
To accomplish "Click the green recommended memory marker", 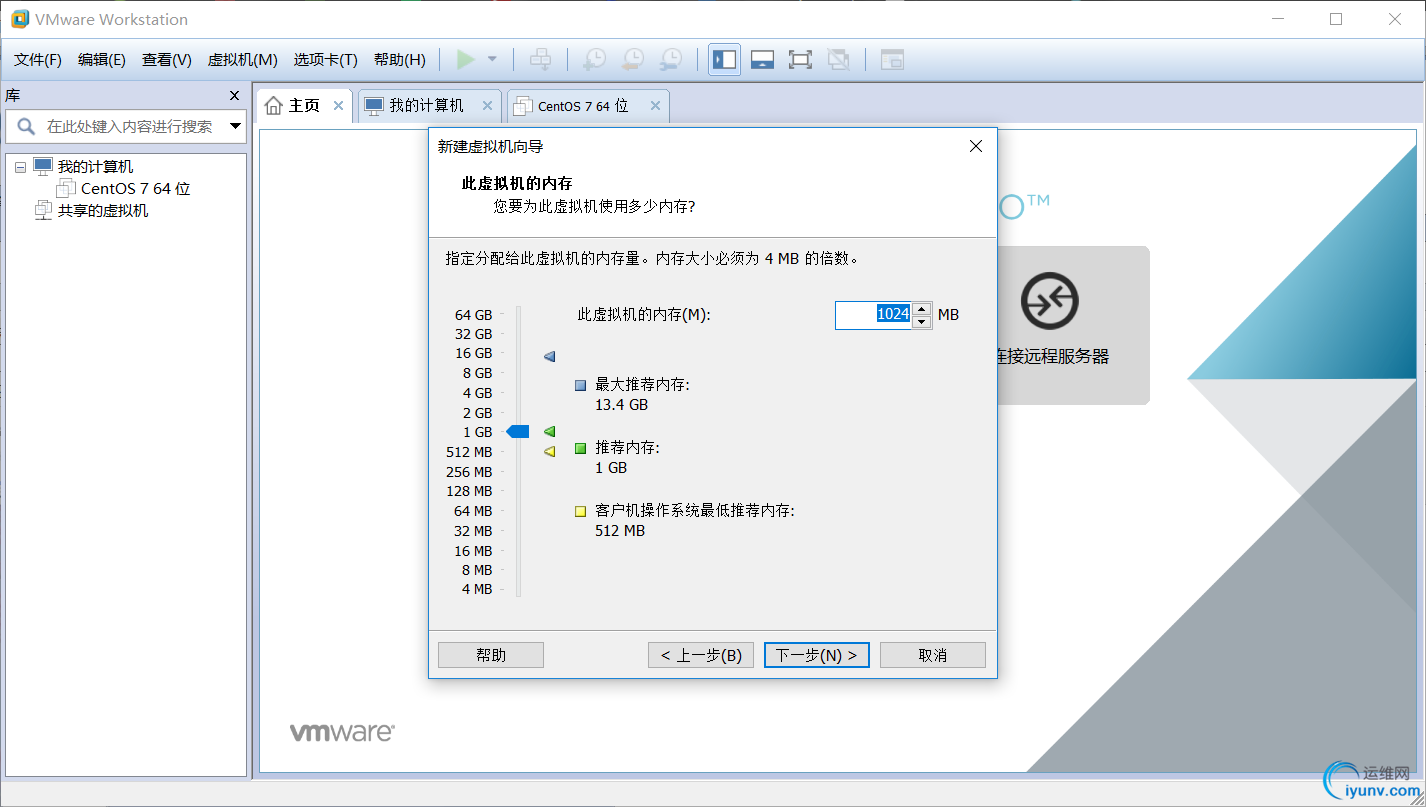I will point(549,431).
